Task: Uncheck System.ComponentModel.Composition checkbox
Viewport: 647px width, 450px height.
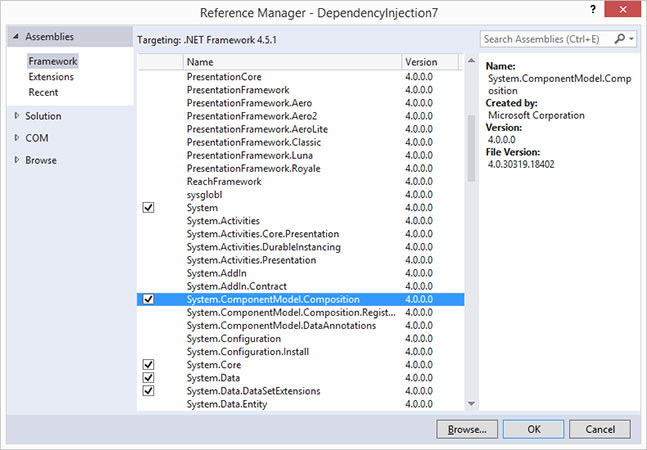Action: [x=149, y=299]
